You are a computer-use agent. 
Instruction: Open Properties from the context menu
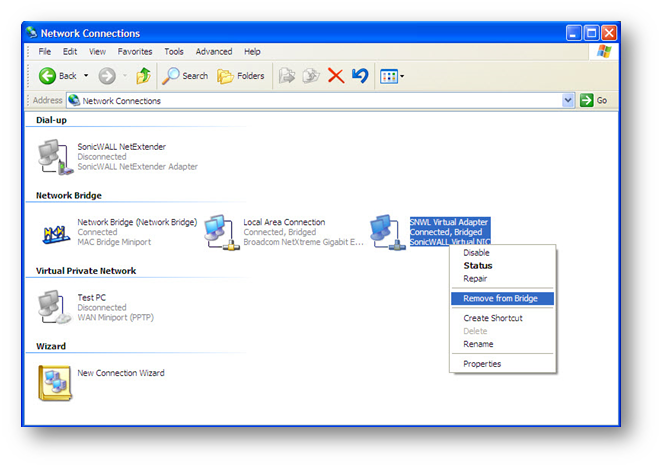pyautogui.click(x=502, y=364)
